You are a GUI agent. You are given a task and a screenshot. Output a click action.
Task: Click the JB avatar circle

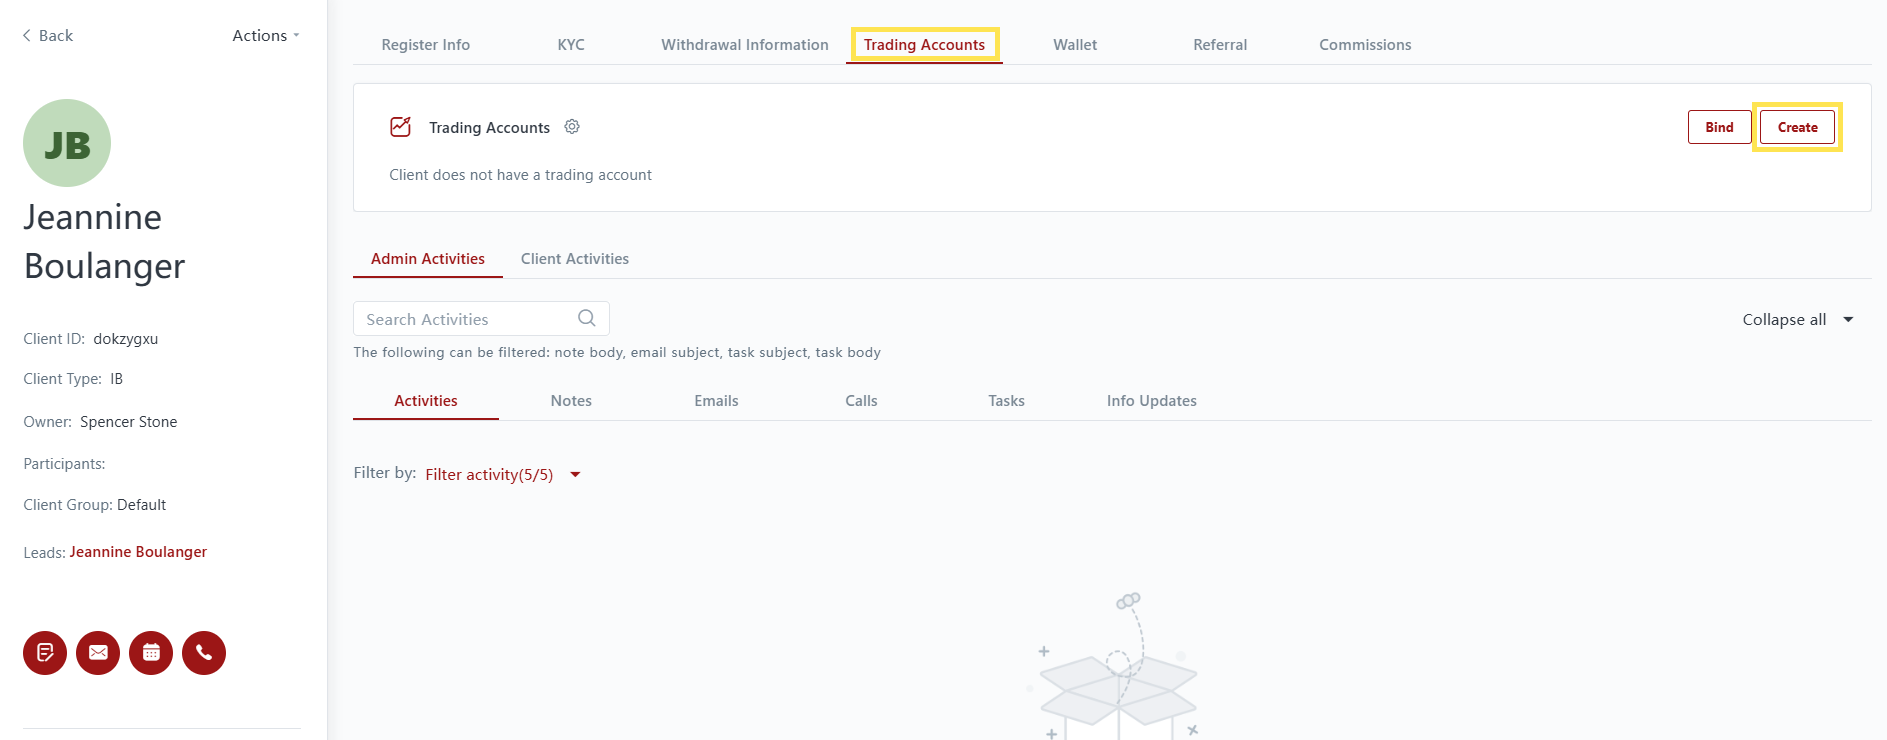pyautogui.click(x=67, y=143)
